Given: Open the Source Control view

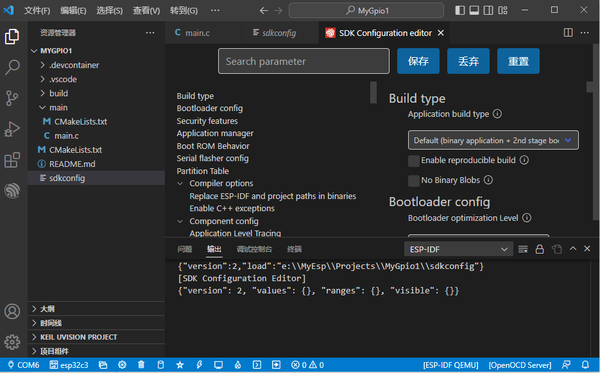Looking at the screenshot, I should (x=12, y=98).
